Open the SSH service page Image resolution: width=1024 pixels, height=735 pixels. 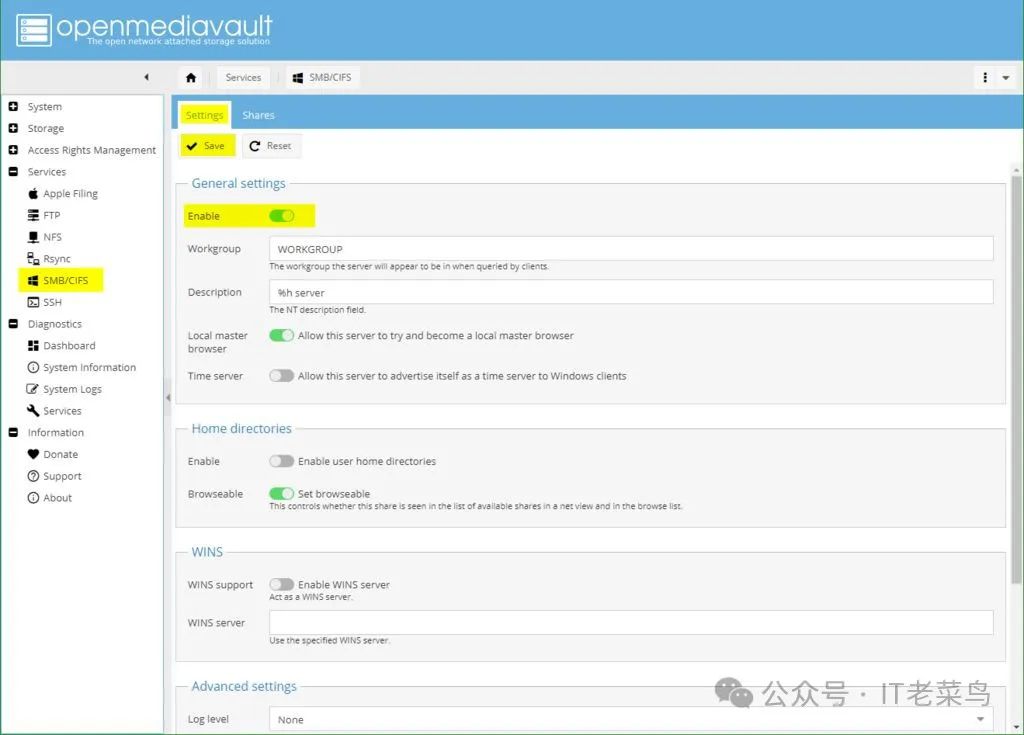(x=44, y=302)
